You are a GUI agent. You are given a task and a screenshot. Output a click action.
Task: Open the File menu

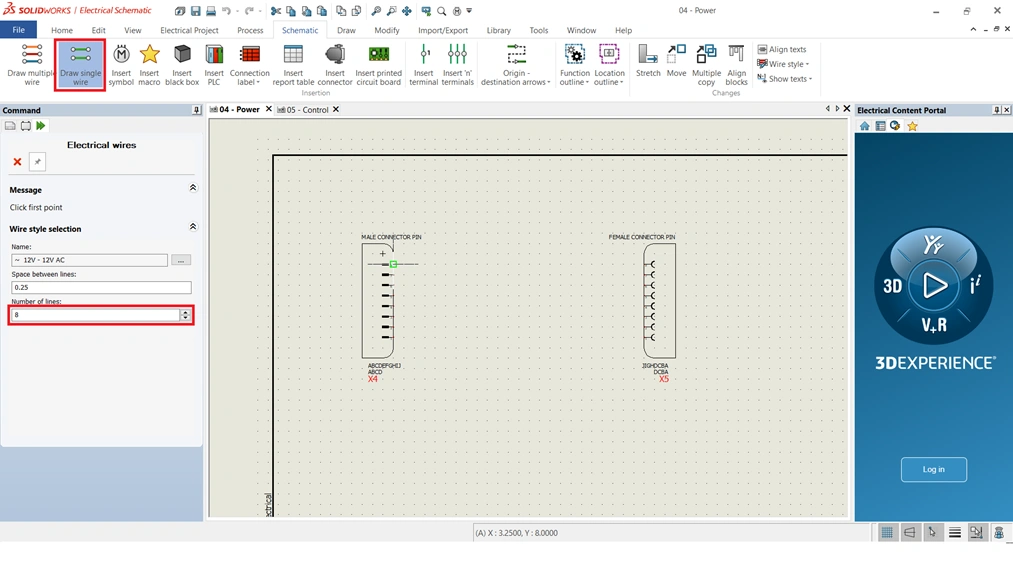point(19,30)
